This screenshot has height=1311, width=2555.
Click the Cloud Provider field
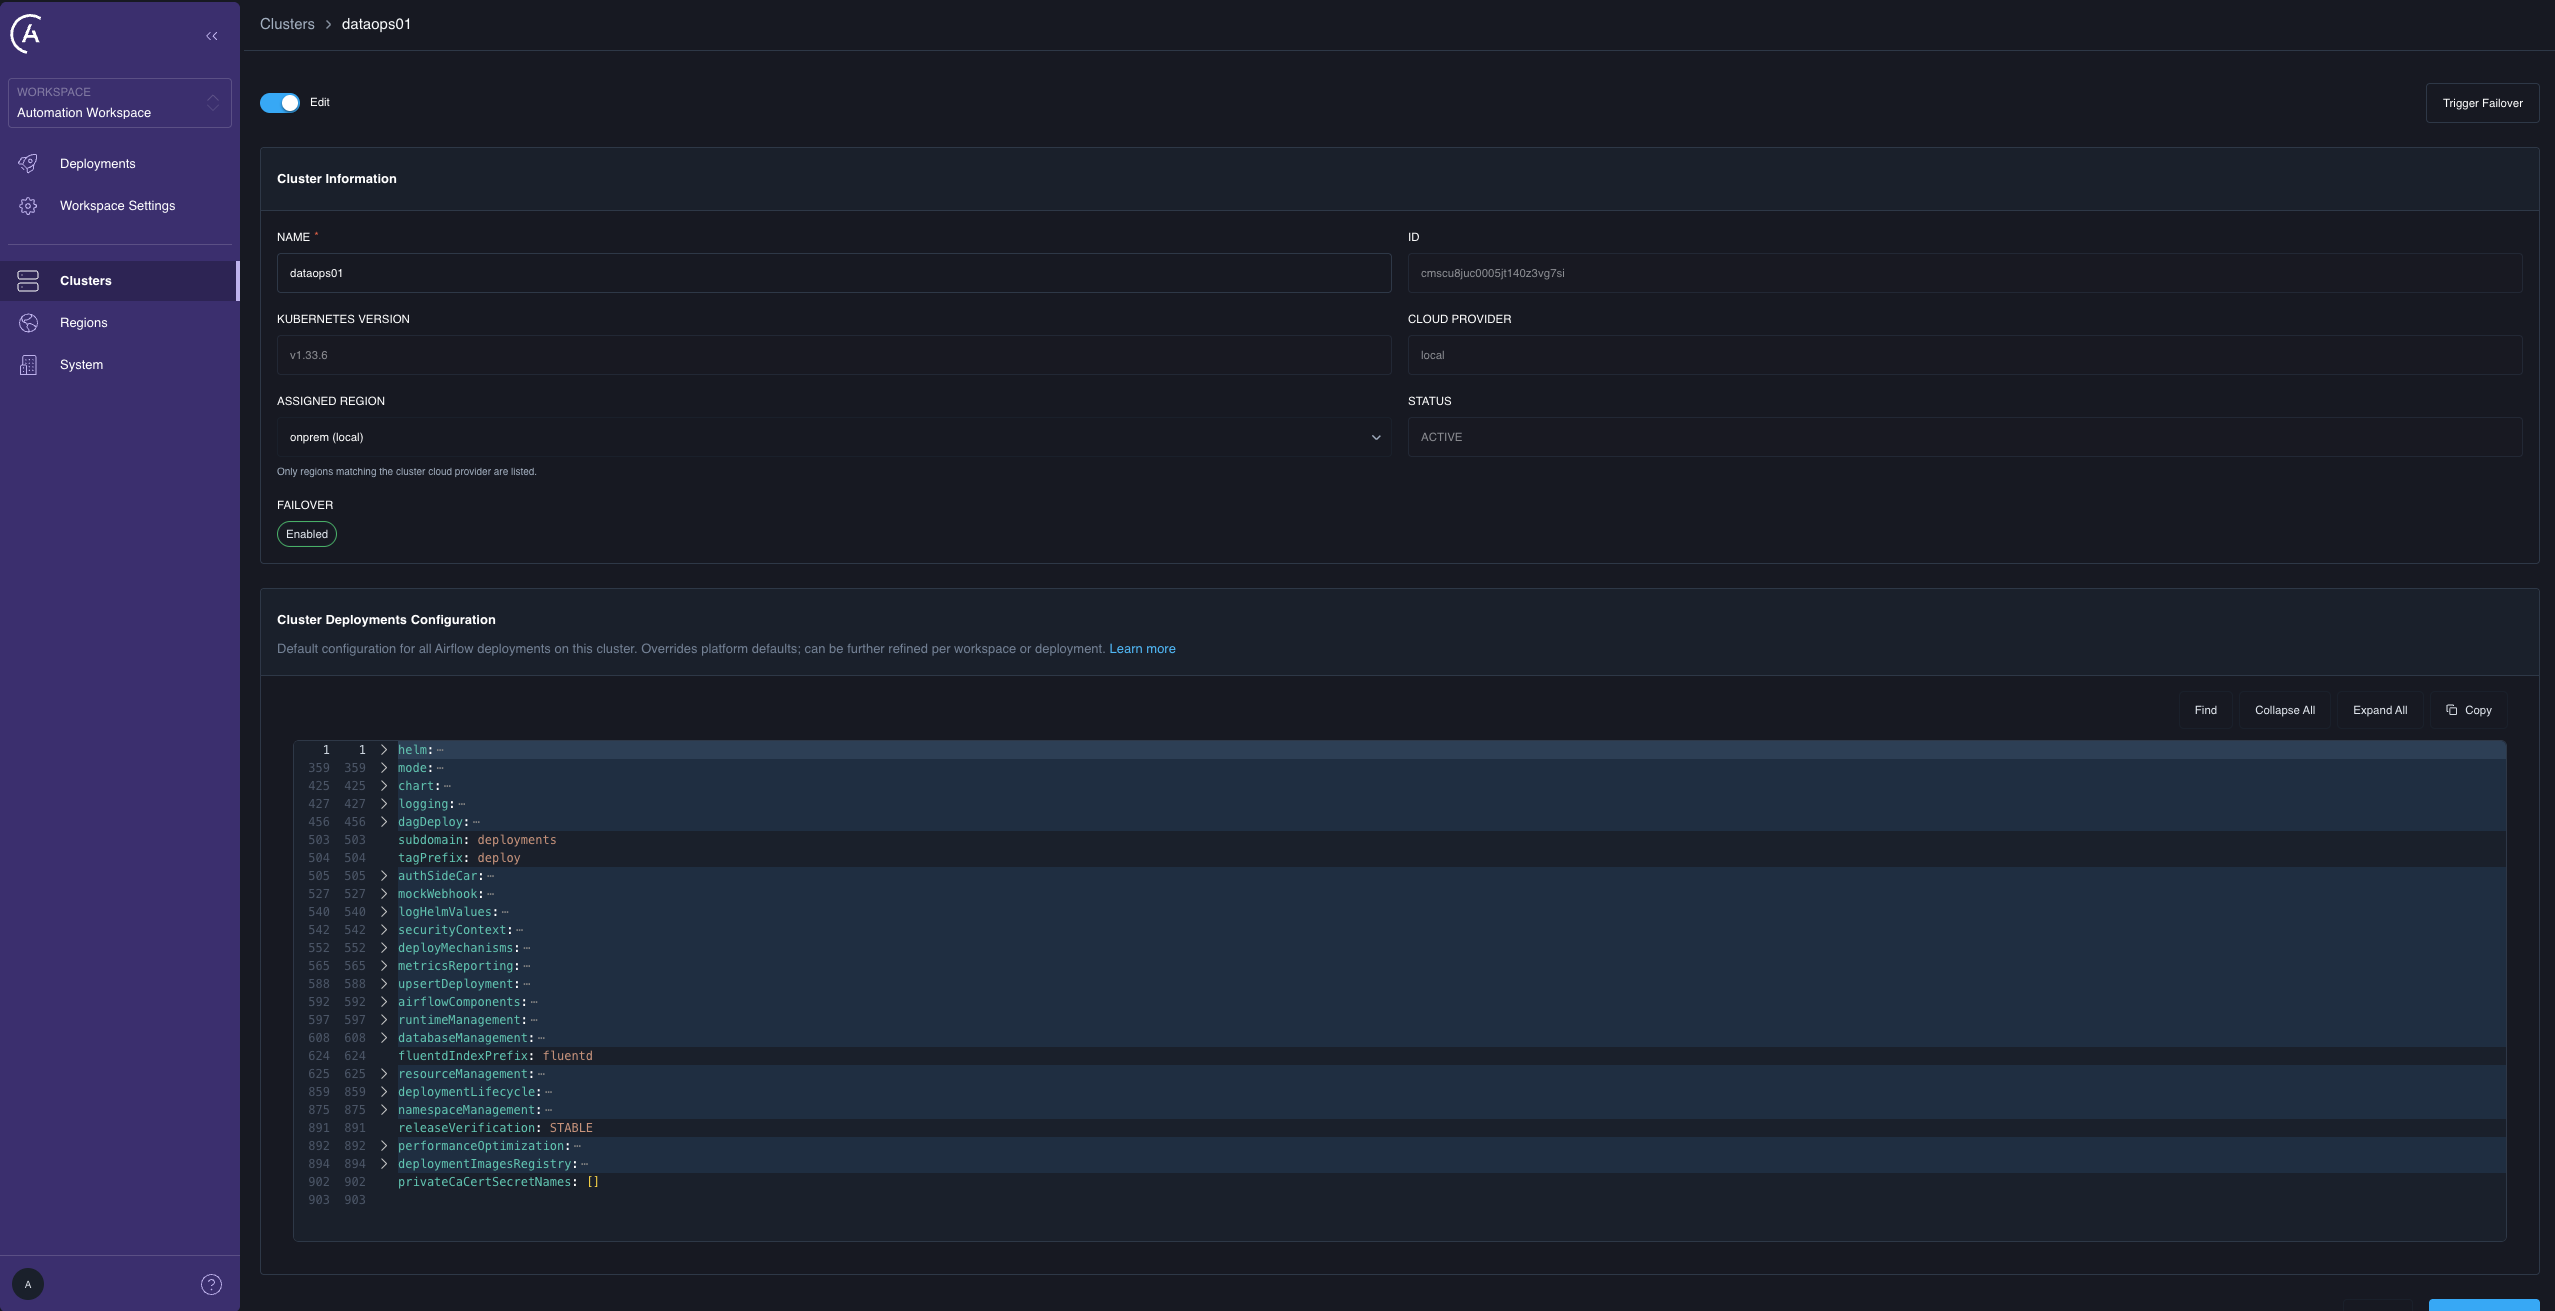pos(1964,355)
